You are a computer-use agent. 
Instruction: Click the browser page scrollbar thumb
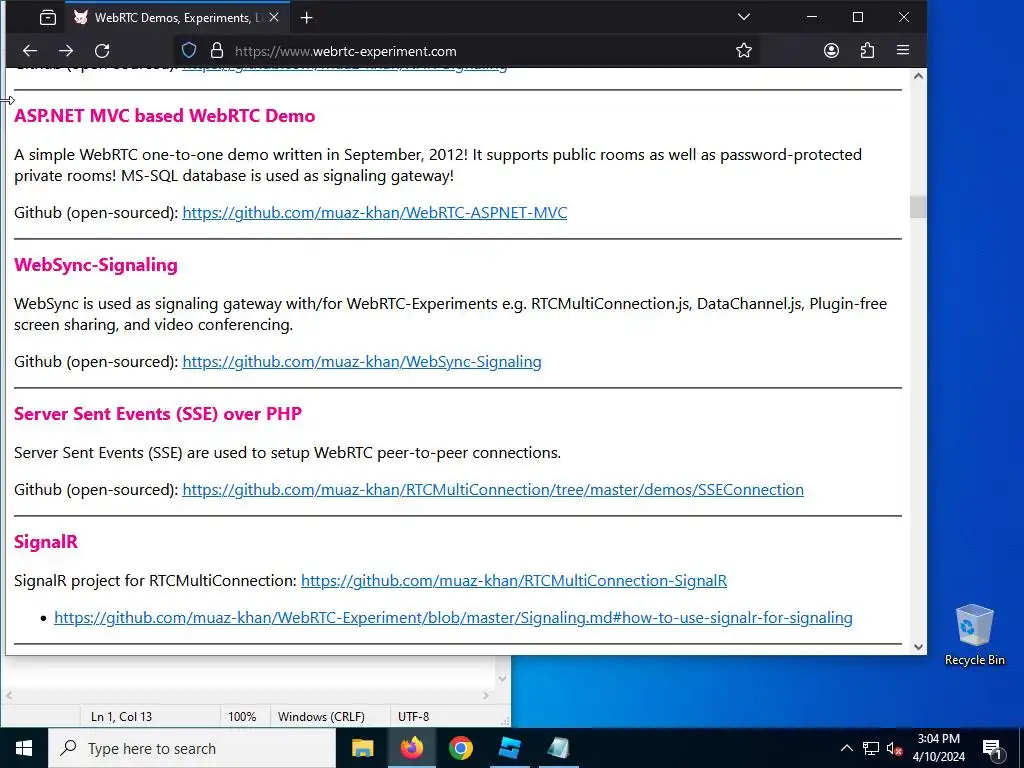tap(918, 207)
